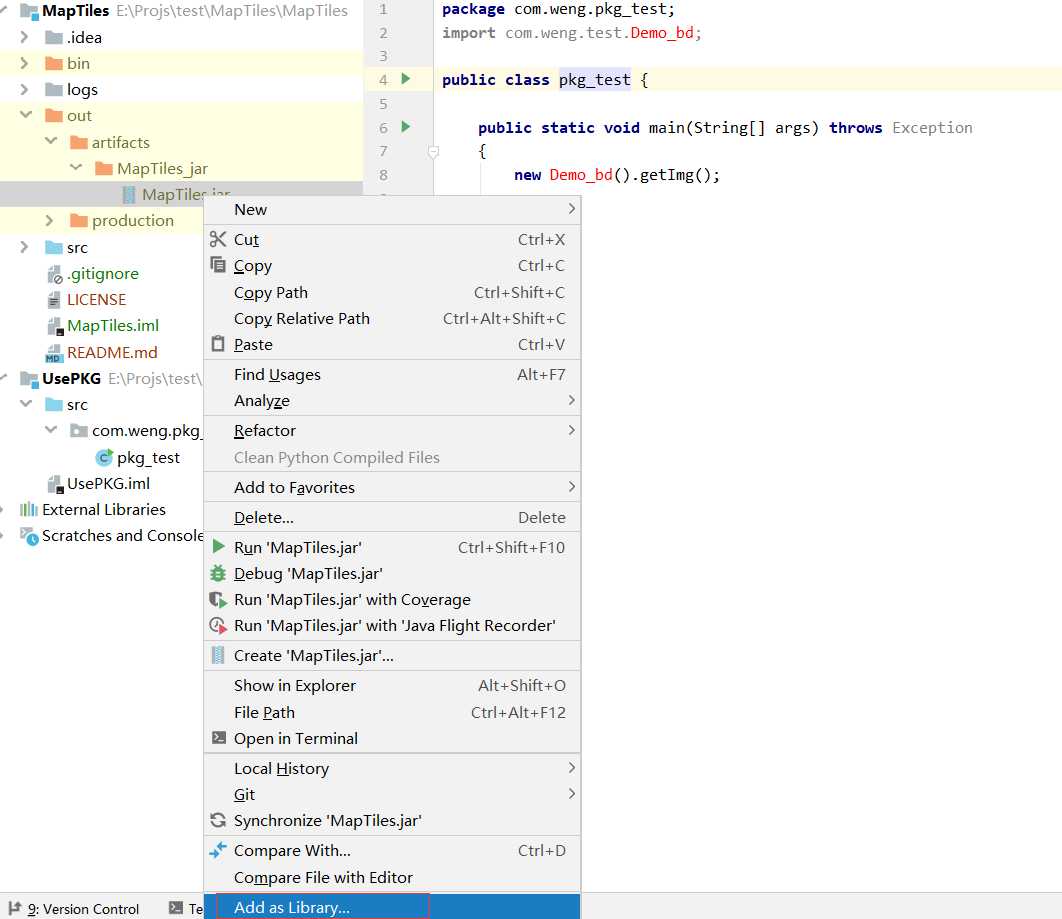Click the Debug bug icon
The image size is (1062, 919).
click(217, 573)
